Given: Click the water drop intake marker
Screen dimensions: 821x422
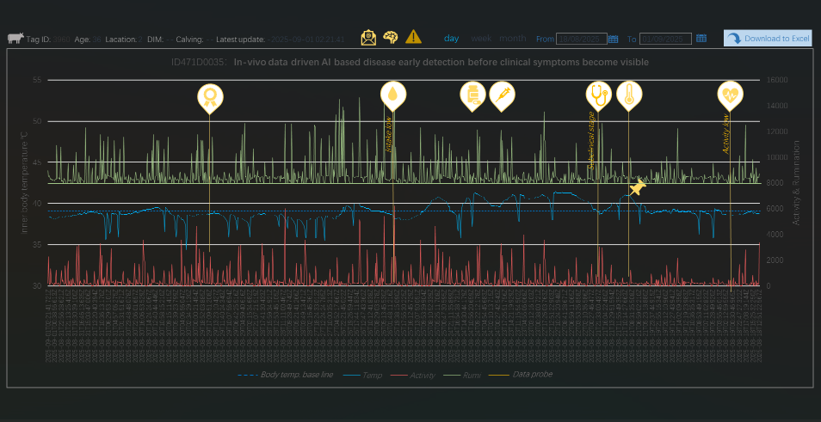Looking at the screenshot, I should pyautogui.click(x=393, y=95).
